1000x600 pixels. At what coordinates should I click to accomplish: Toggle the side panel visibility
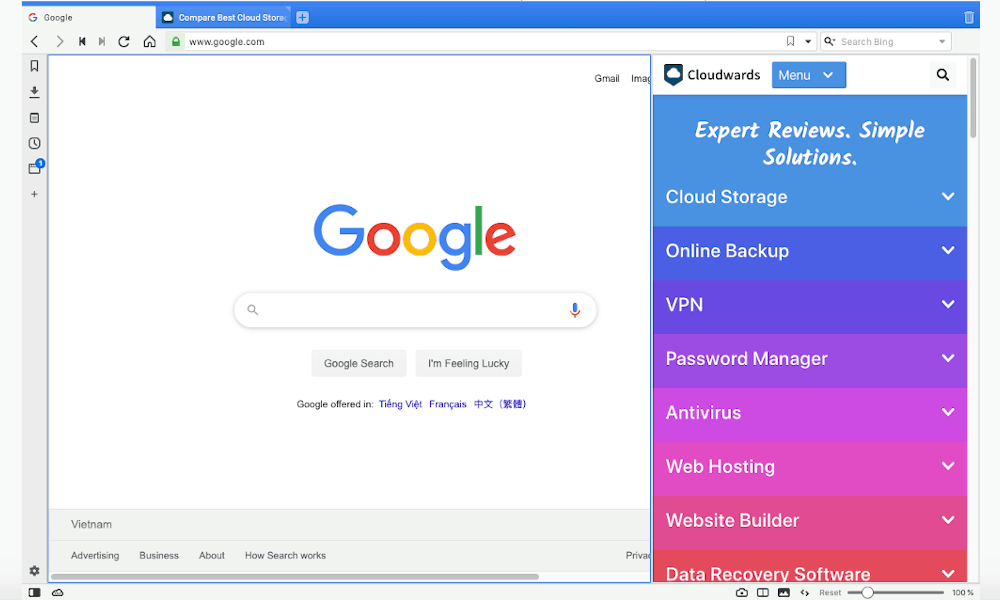click(x=34, y=592)
